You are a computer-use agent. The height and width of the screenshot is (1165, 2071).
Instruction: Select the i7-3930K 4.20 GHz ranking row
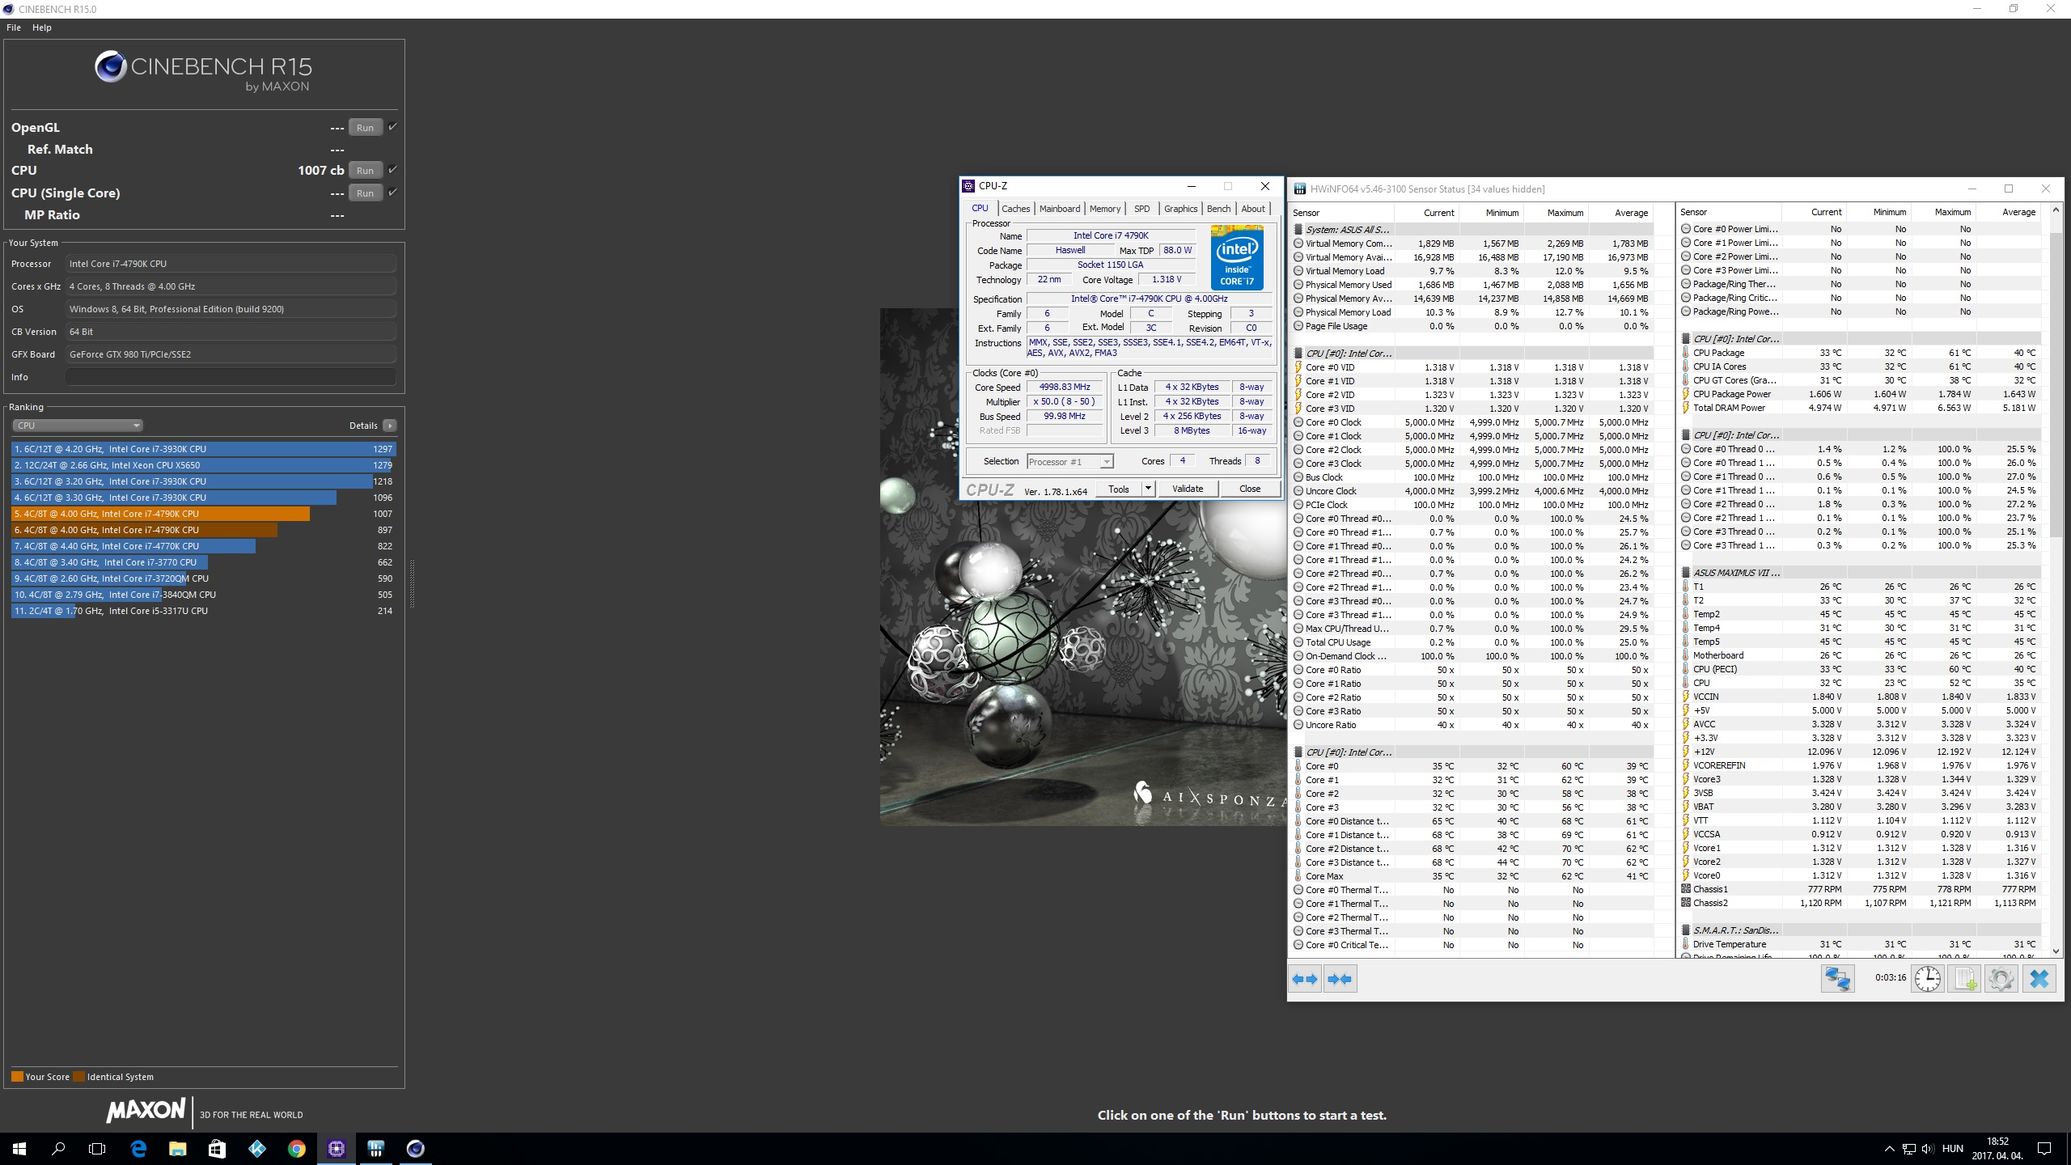203,449
